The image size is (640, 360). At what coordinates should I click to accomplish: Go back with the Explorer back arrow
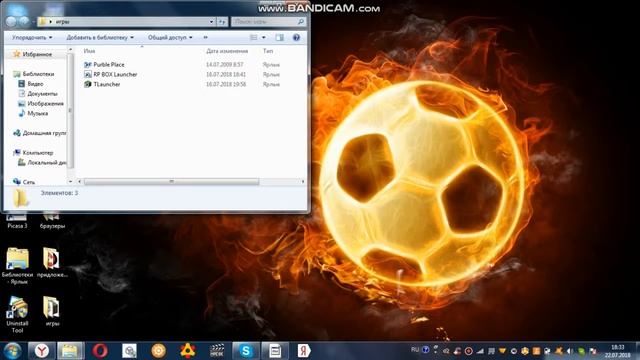click(x=11, y=21)
